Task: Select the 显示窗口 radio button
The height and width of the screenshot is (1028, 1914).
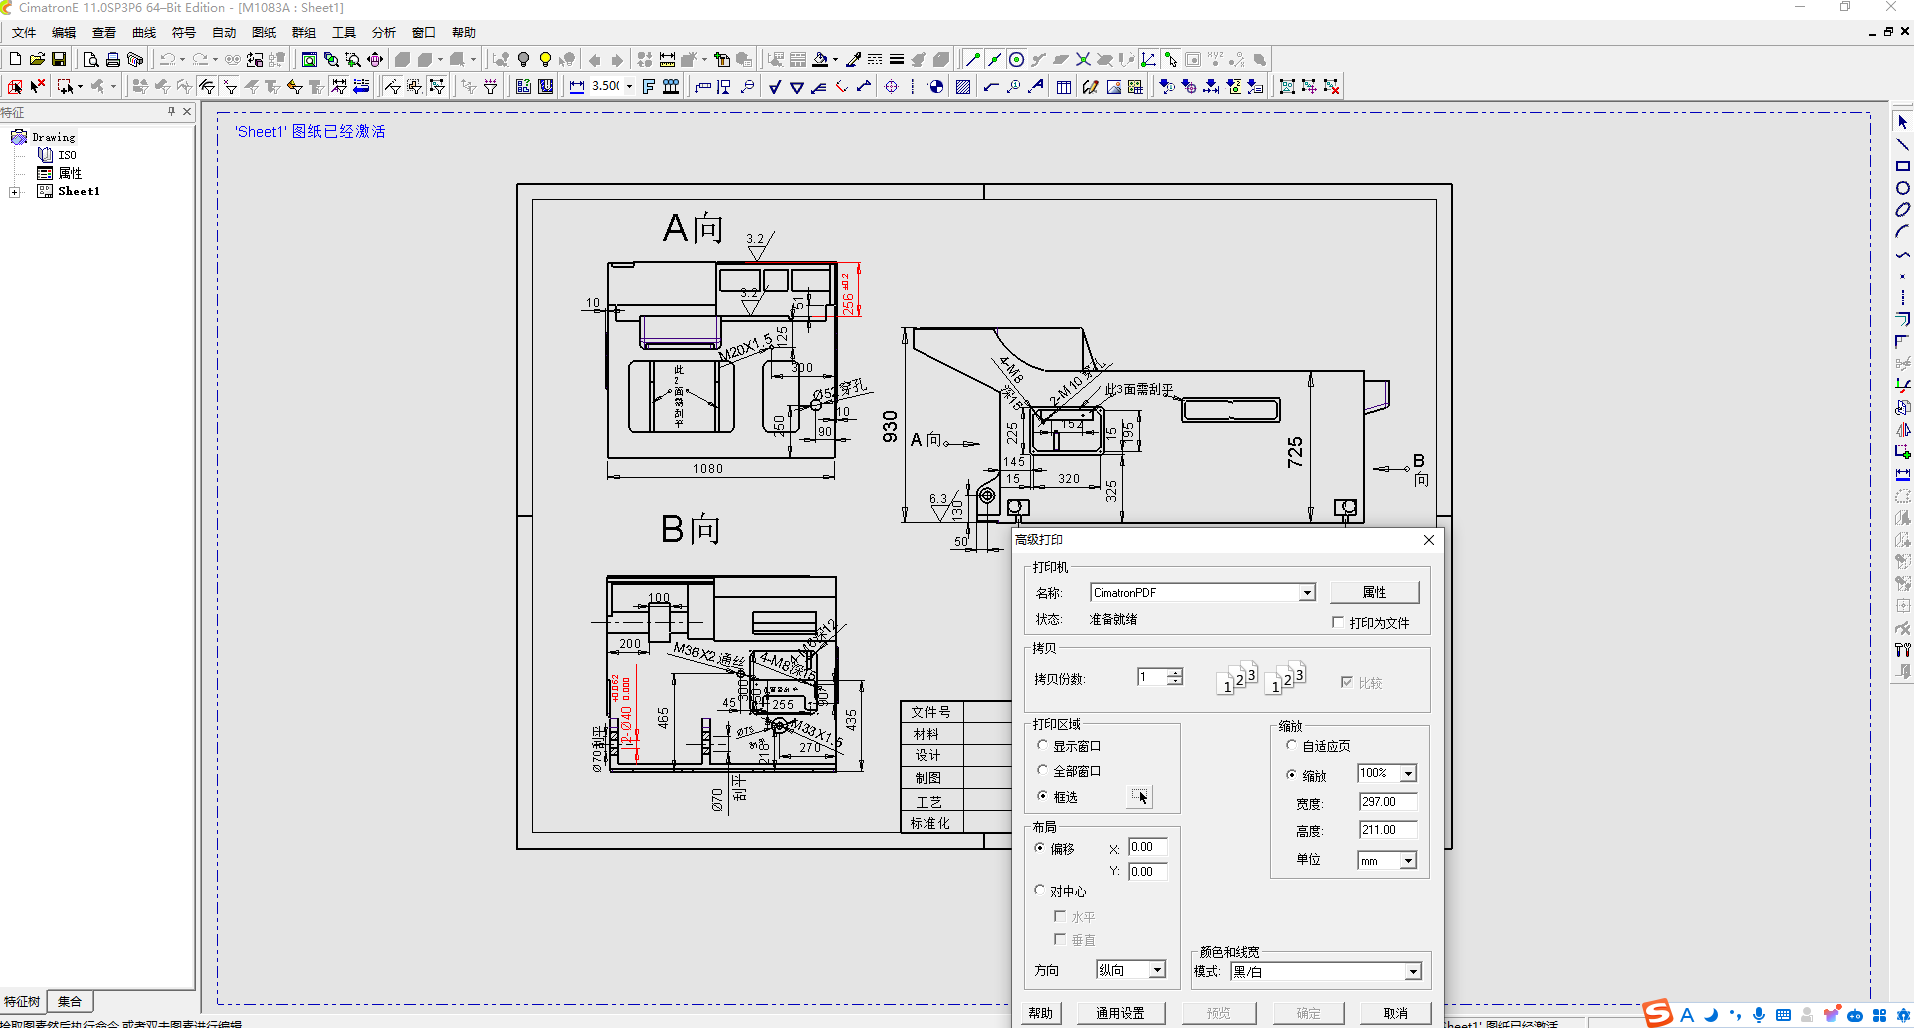Action: tap(1043, 746)
